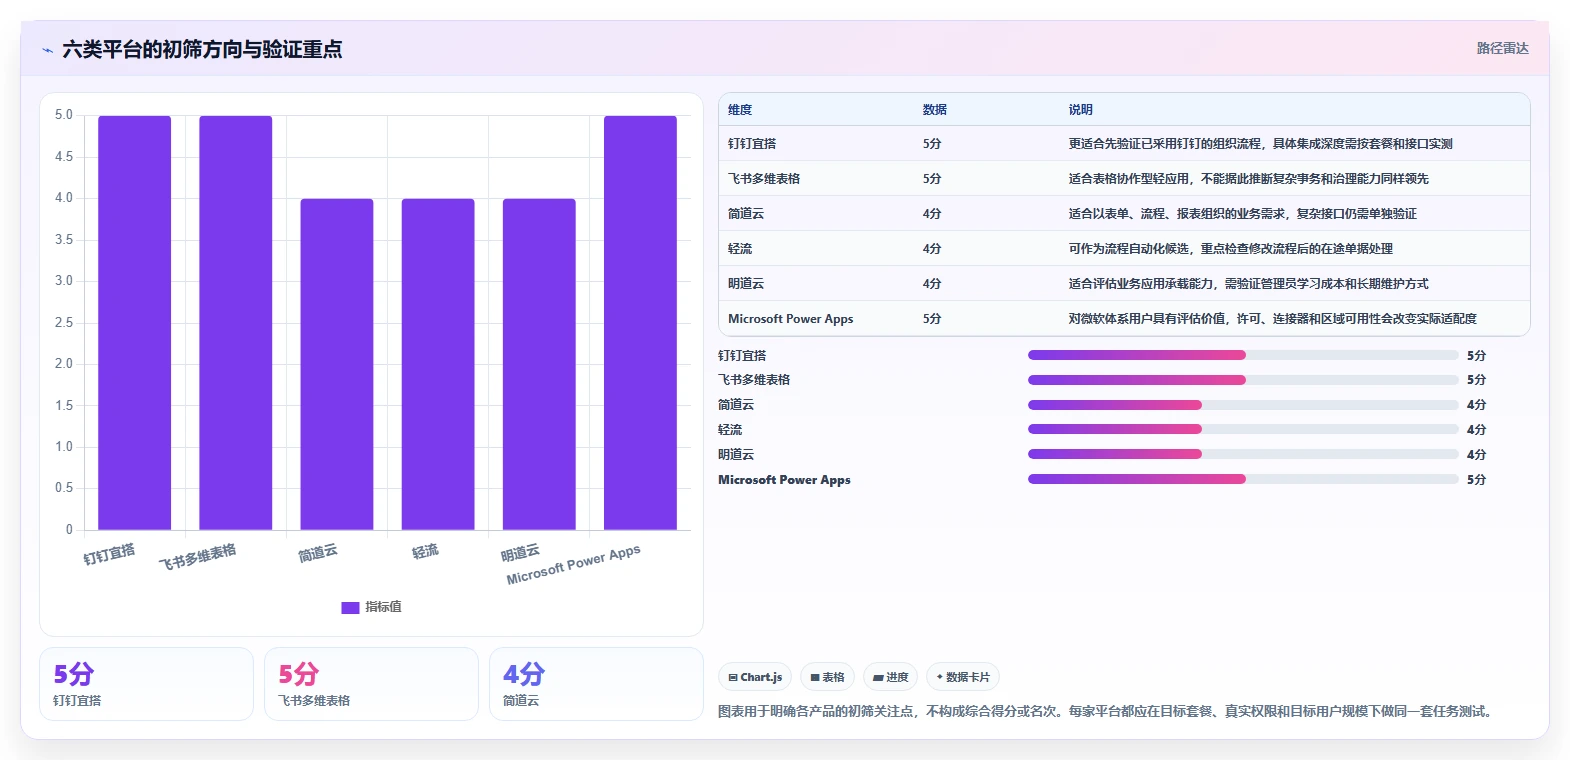Viewport: 1570px width, 760px height.
Task: Click the 明道云 label beside its progress bar
Action: coord(736,455)
